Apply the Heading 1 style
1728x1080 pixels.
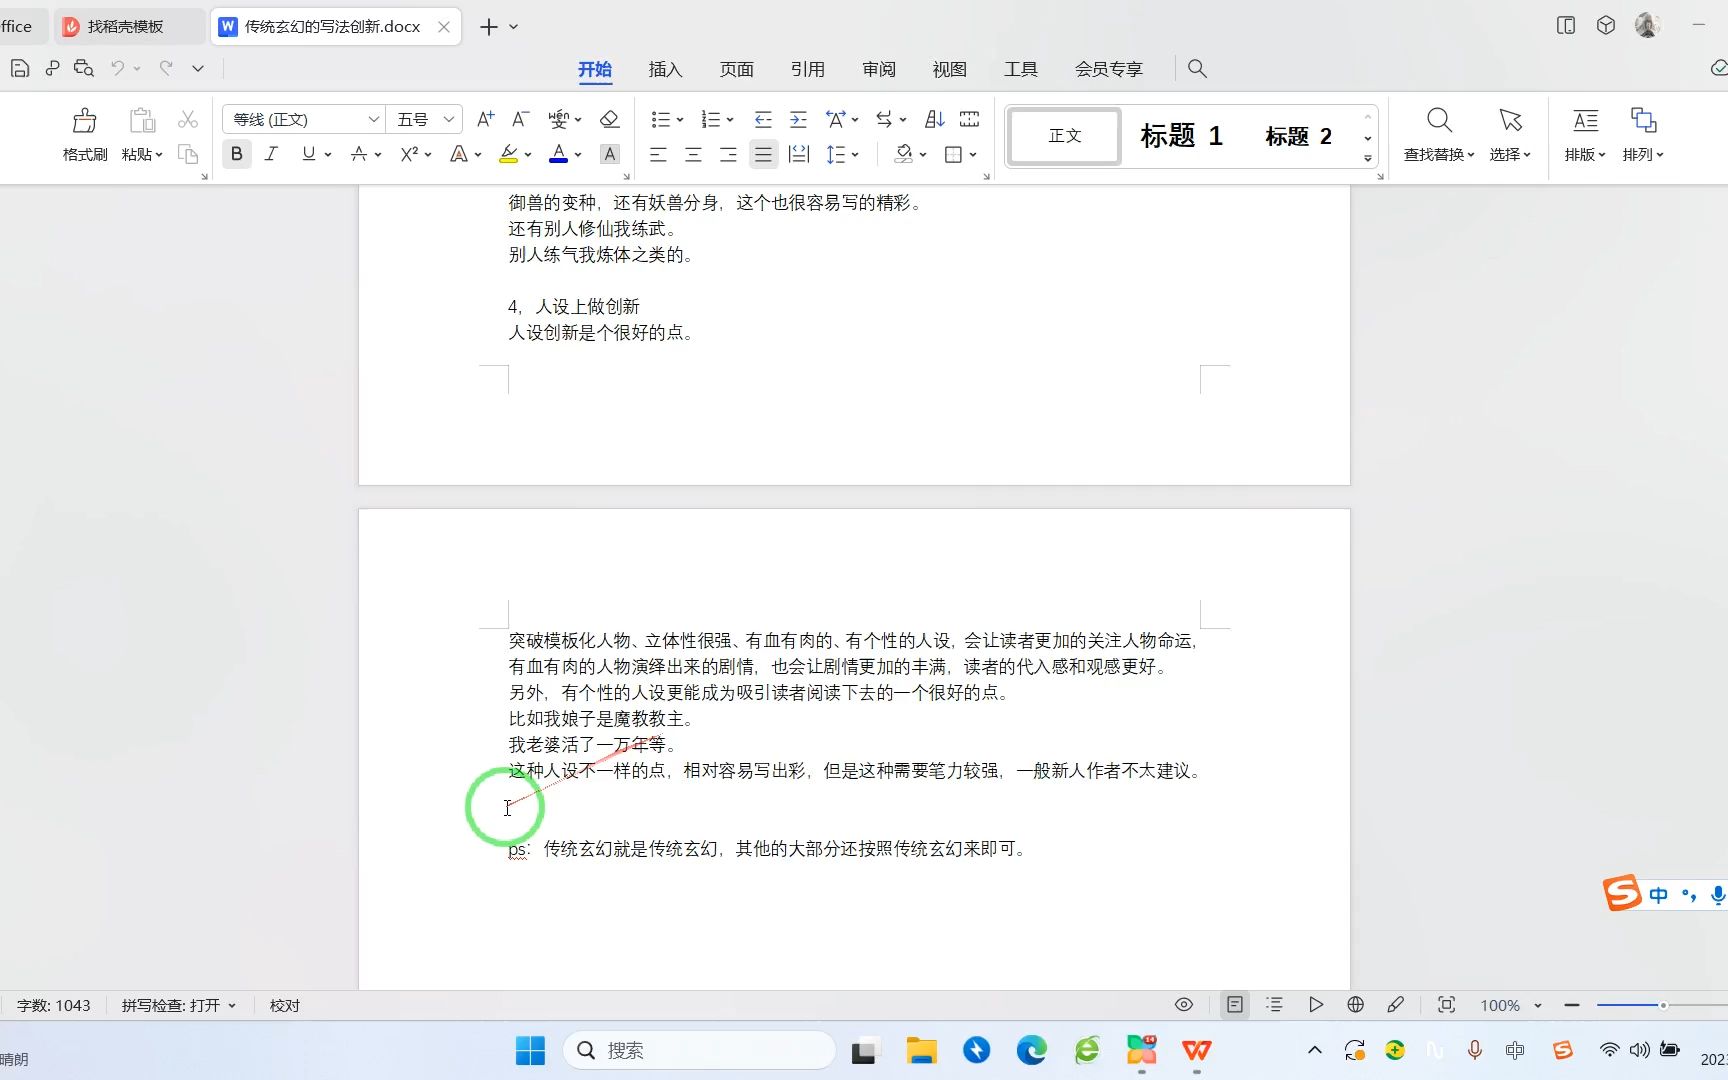[1182, 136]
